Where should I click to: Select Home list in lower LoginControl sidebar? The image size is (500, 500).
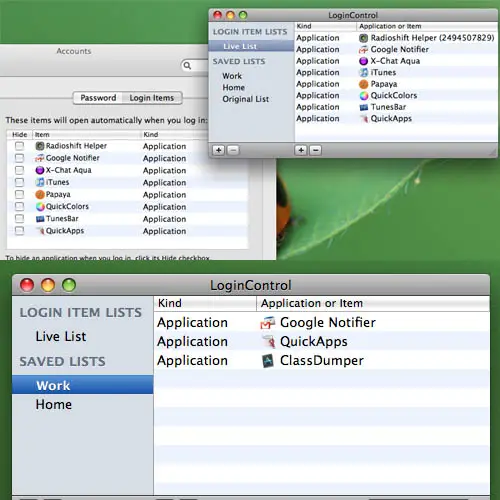83,404
